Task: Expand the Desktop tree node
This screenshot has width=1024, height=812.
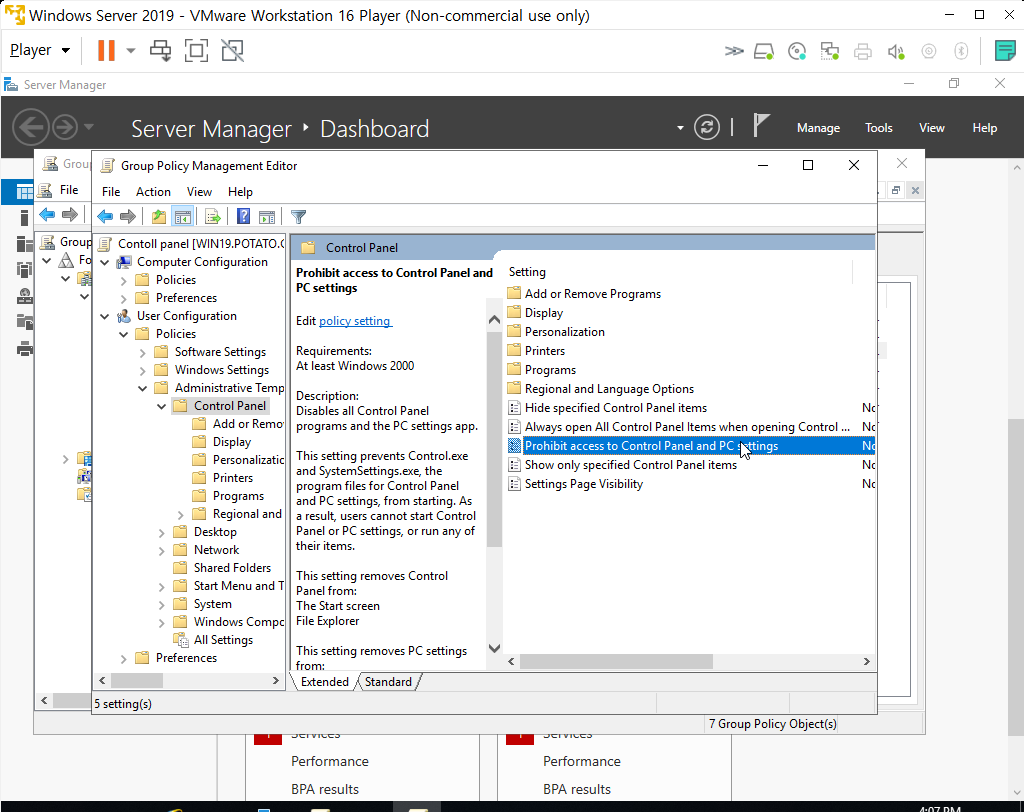Action: pyautogui.click(x=161, y=533)
